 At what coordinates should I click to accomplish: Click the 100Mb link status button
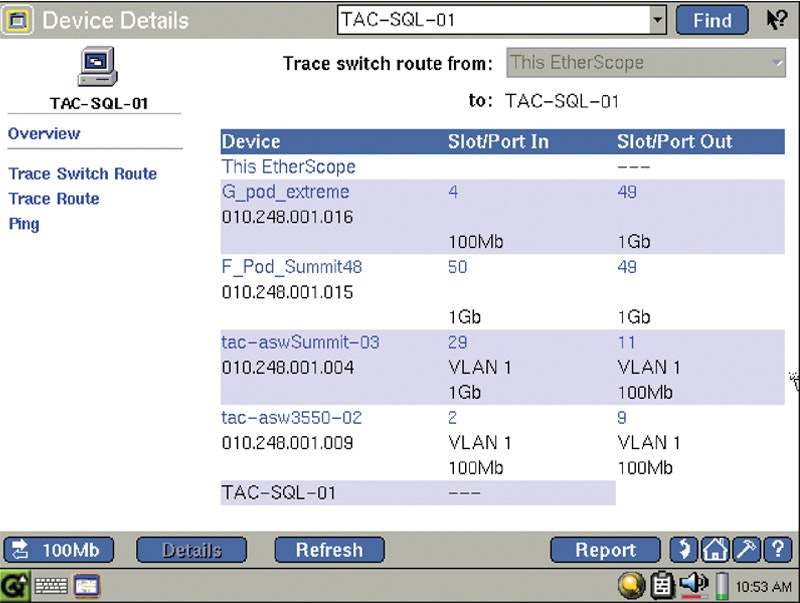coord(59,550)
